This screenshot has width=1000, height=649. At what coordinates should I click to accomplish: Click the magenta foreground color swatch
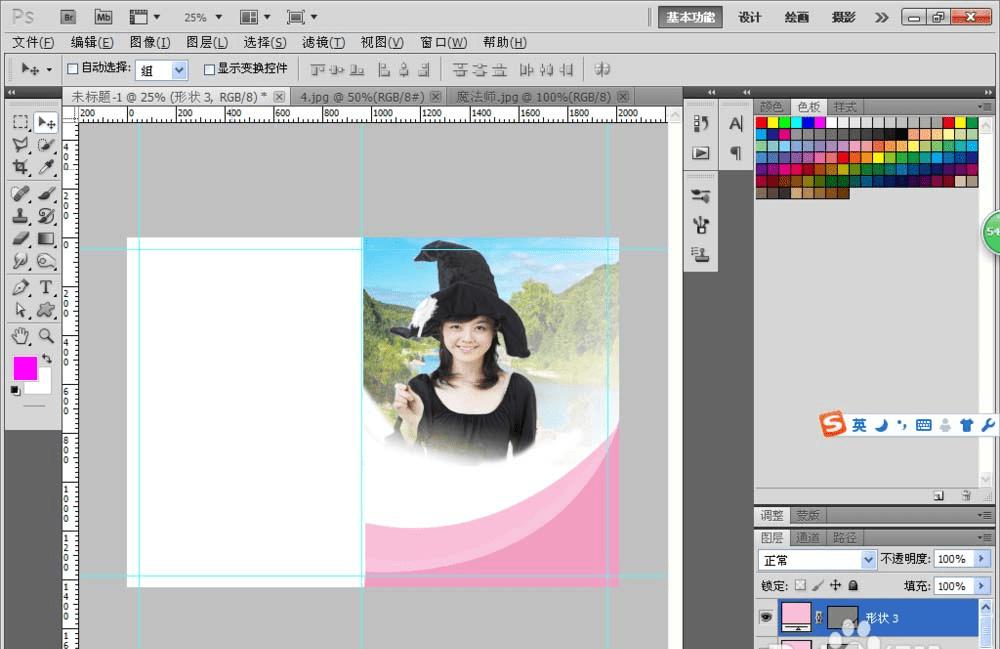point(25,368)
